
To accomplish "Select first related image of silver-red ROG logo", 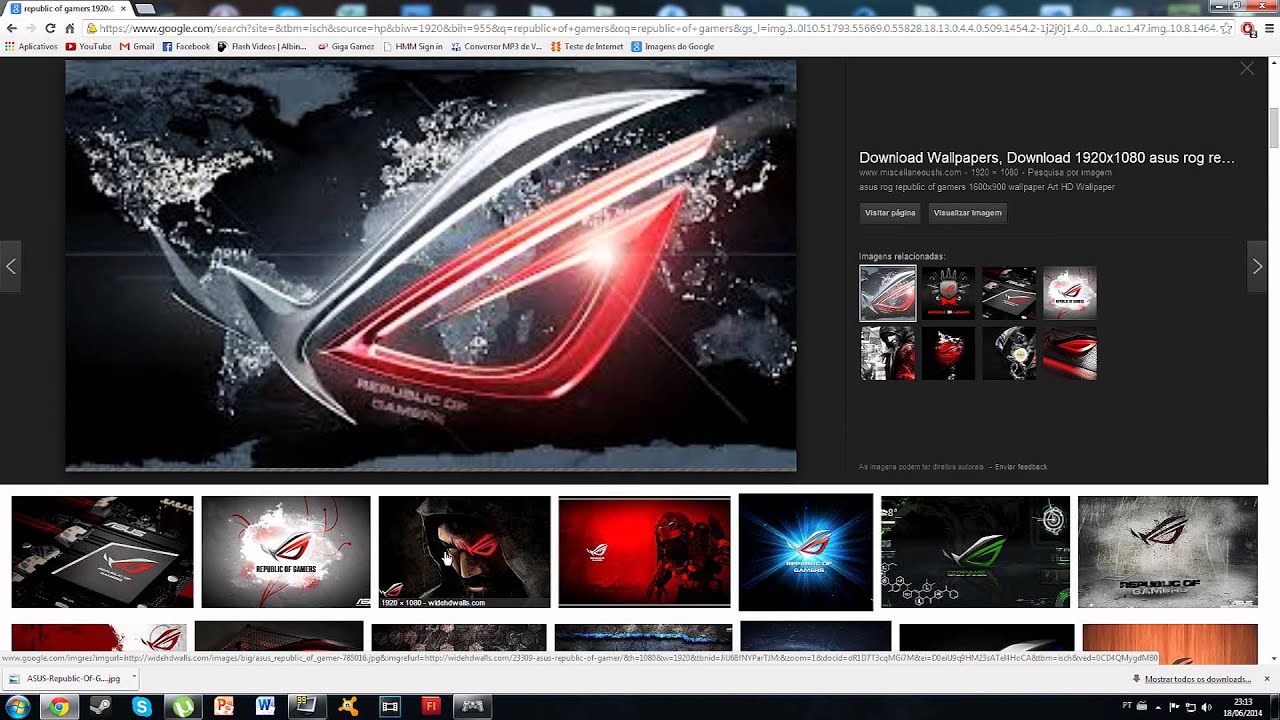I will point(888,293).
